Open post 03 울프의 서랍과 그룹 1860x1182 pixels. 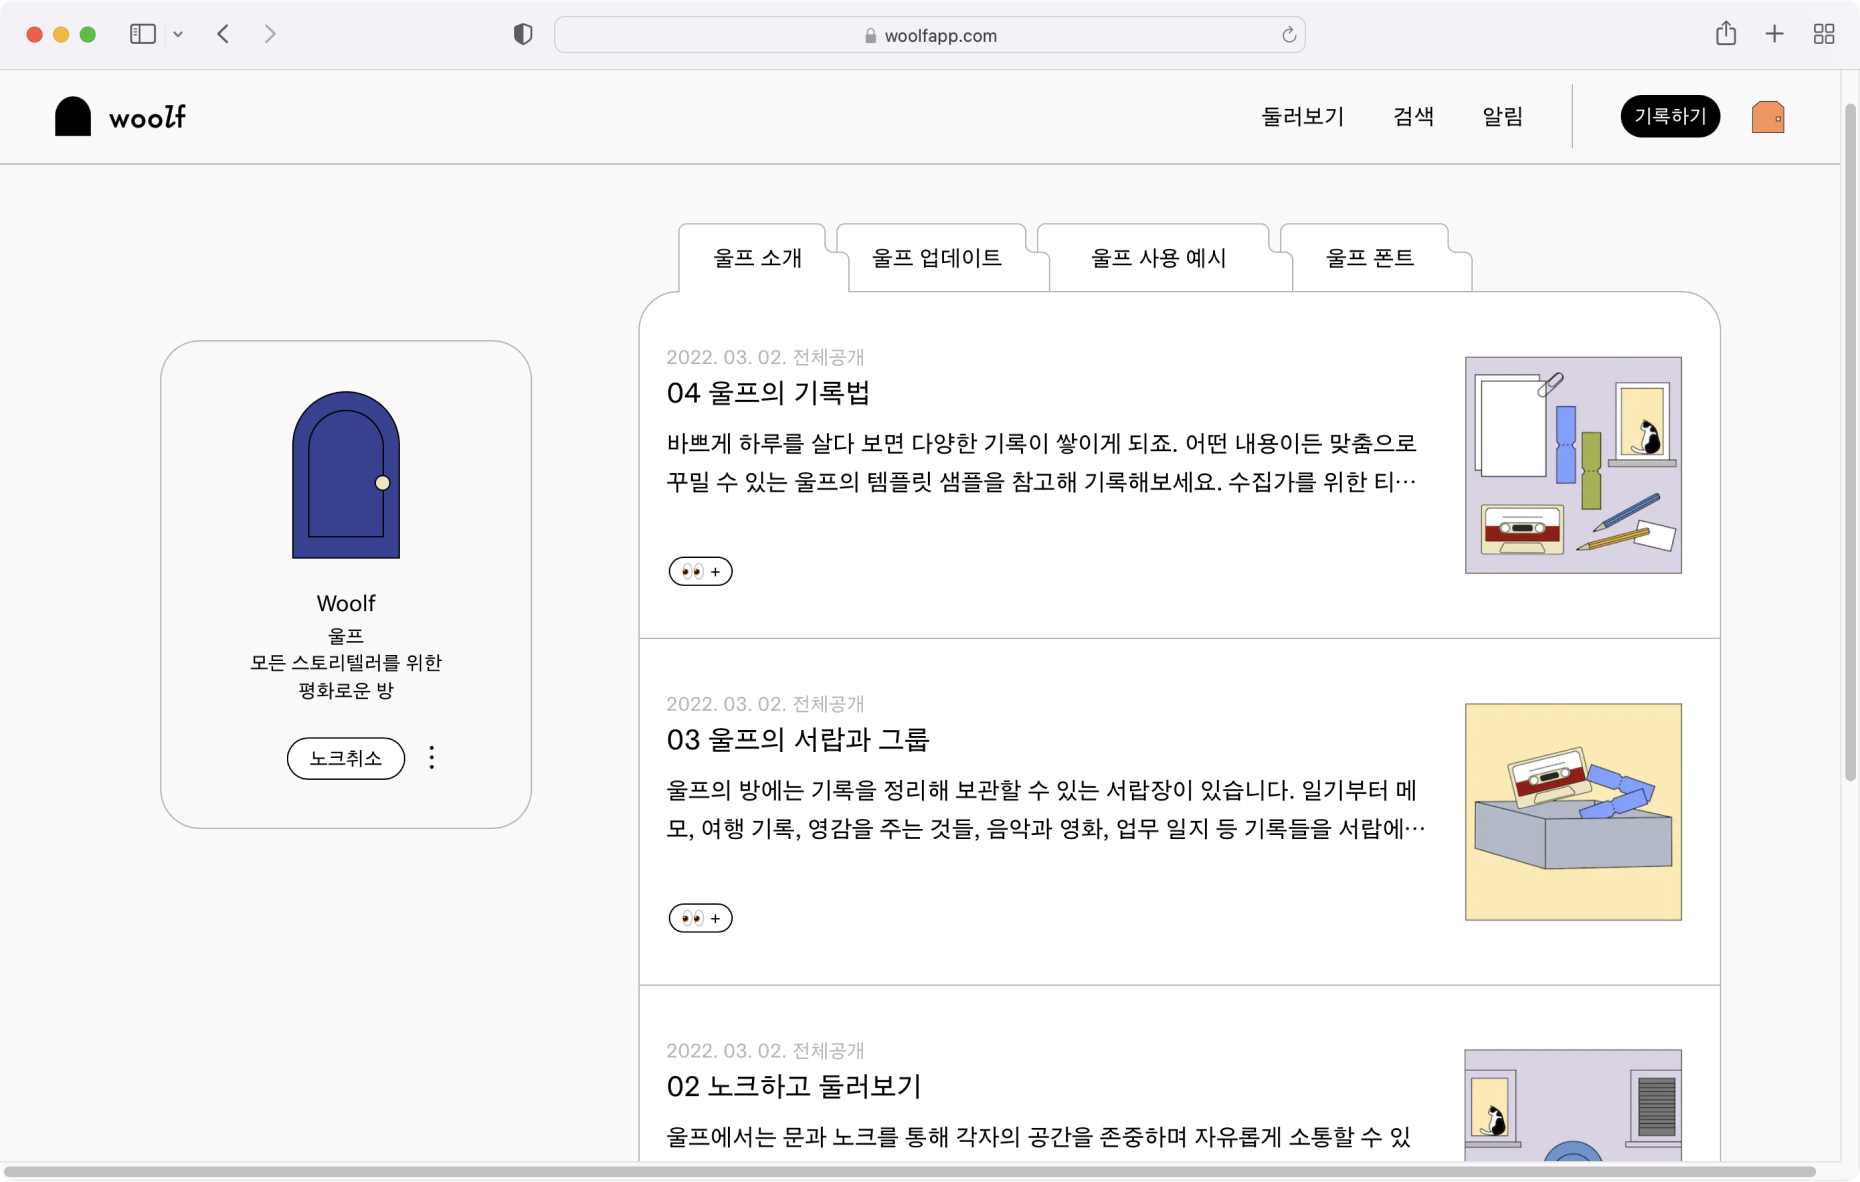tap(798, 740)
